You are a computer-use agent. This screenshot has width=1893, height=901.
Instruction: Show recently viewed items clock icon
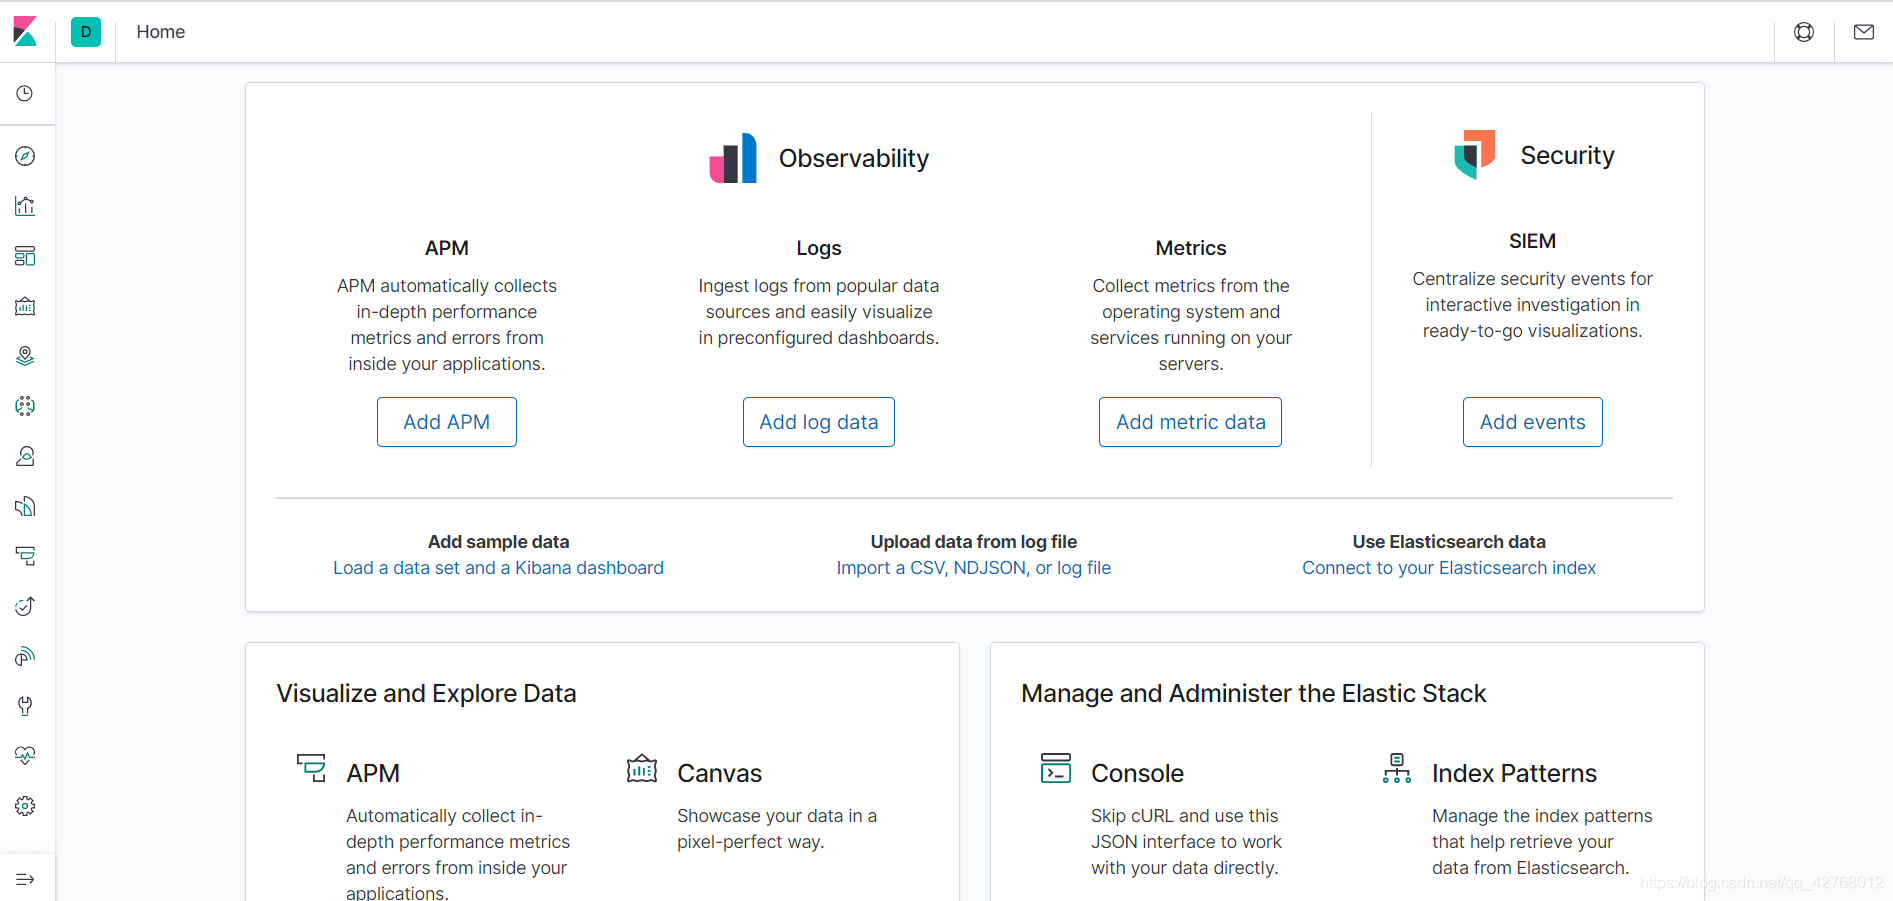pos(25,94)
